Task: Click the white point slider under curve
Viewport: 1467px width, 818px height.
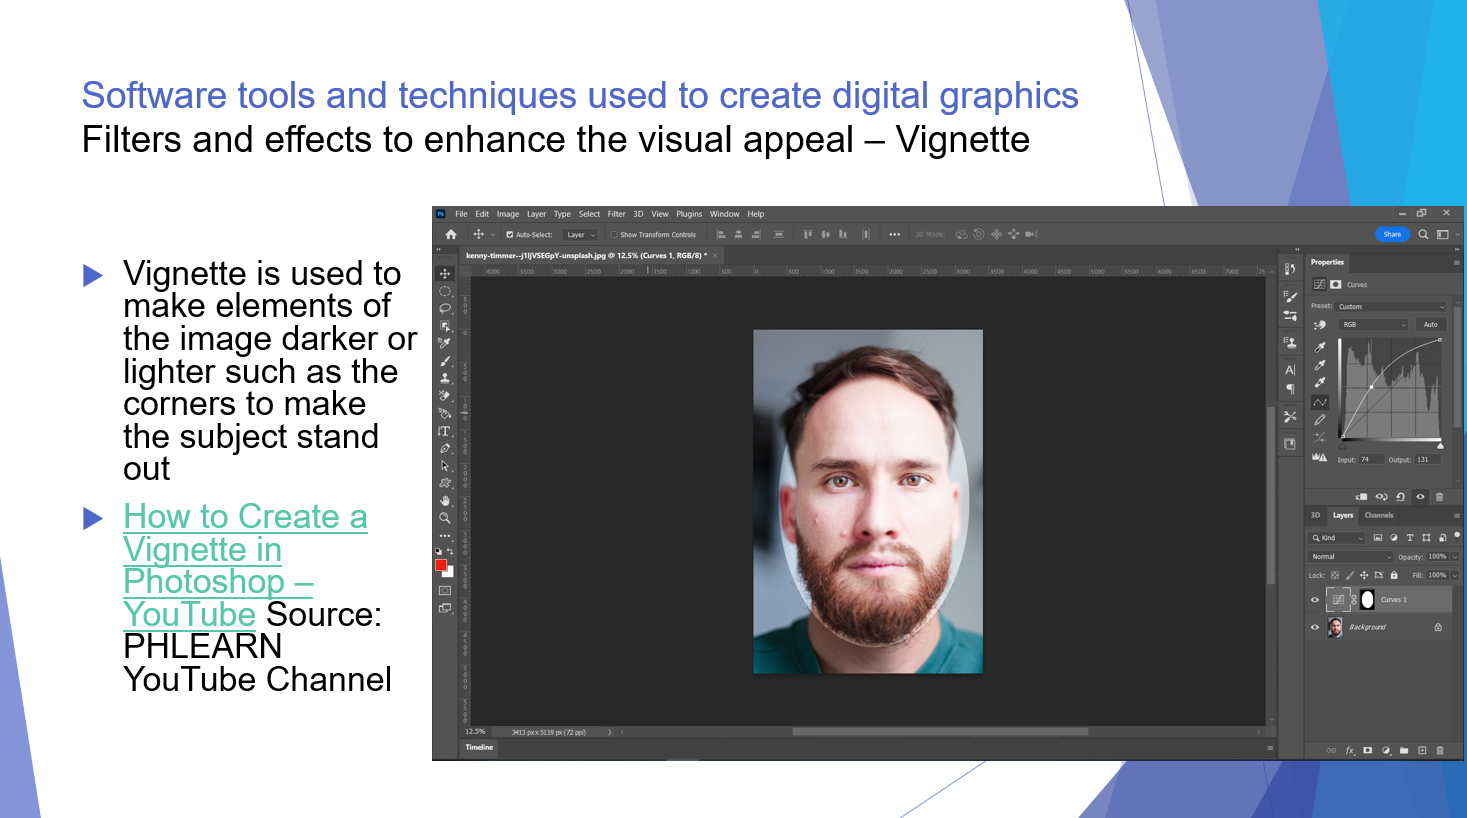Action: [1440, 446]
